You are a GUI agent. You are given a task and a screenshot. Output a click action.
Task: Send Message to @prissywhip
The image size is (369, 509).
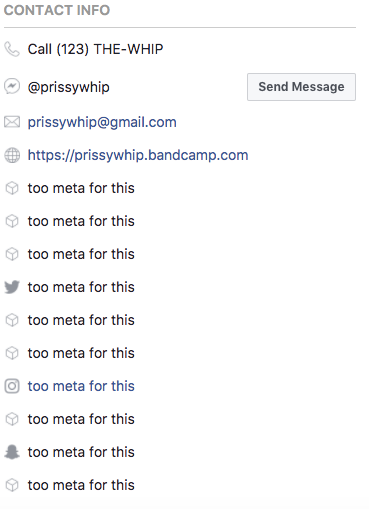coord(301,87)
